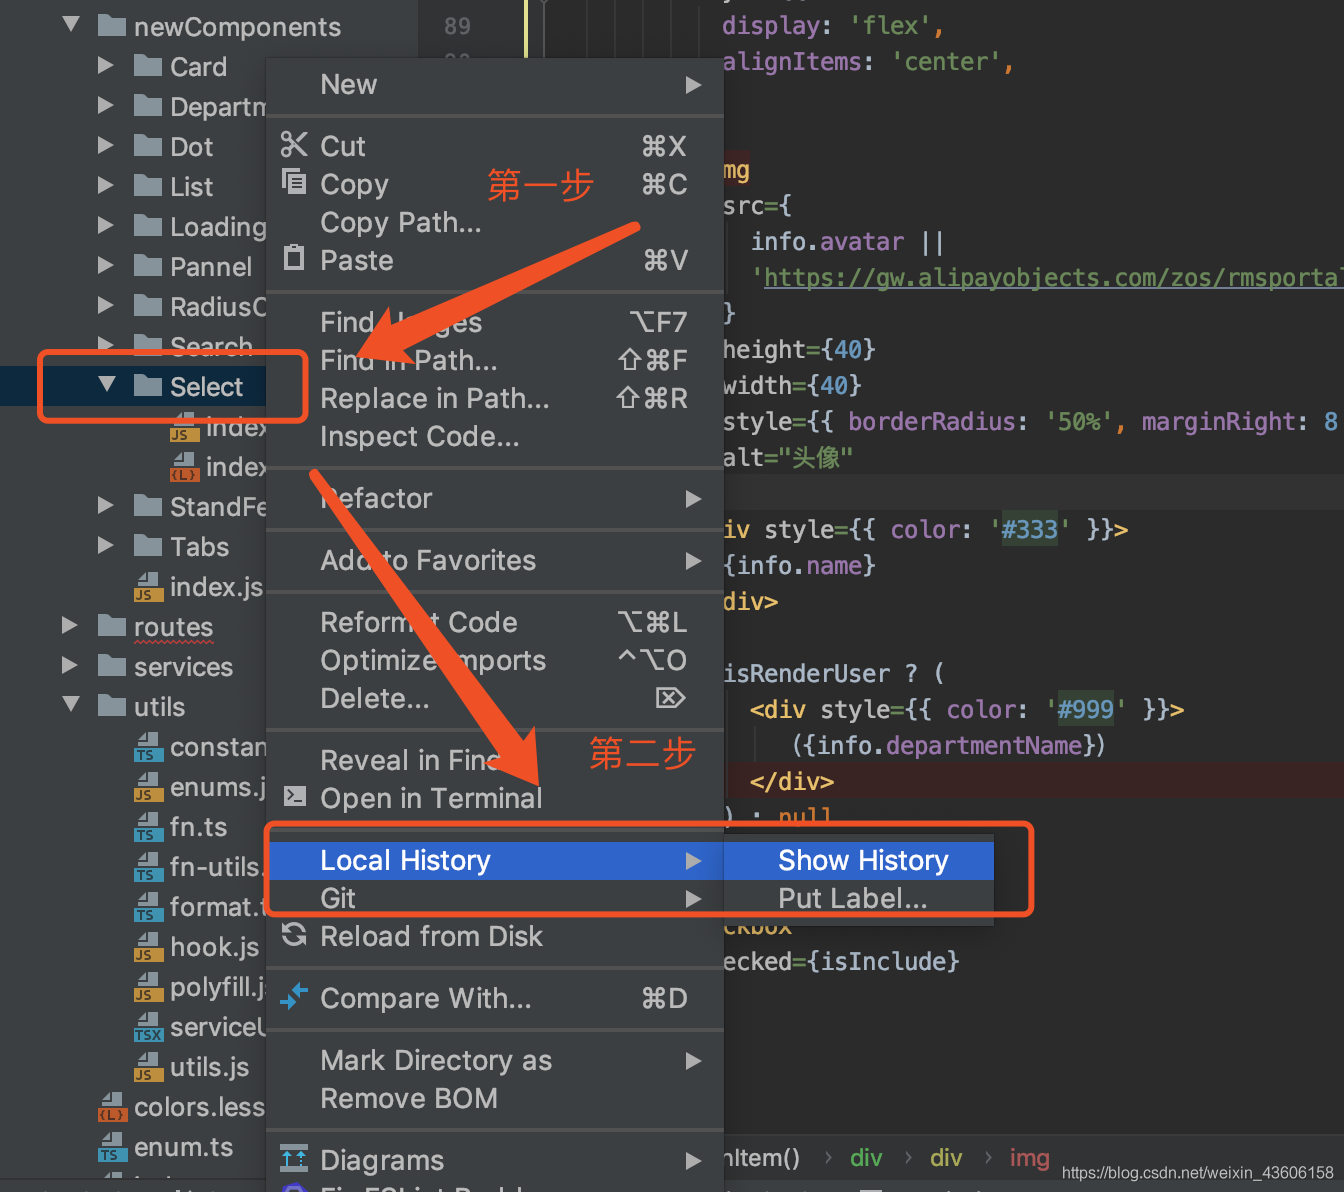1344x1192 pixels.
Task: Click the Compare With arrows icon
Action: pyautogui.click(x=294, y=996)
